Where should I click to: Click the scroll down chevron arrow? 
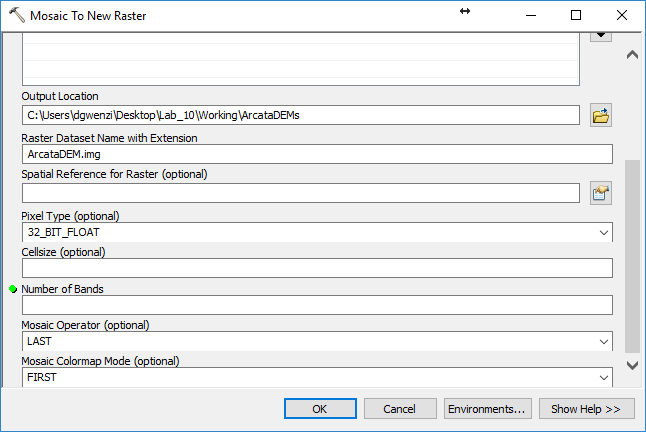pyautogui.click(x=632, y=365)
